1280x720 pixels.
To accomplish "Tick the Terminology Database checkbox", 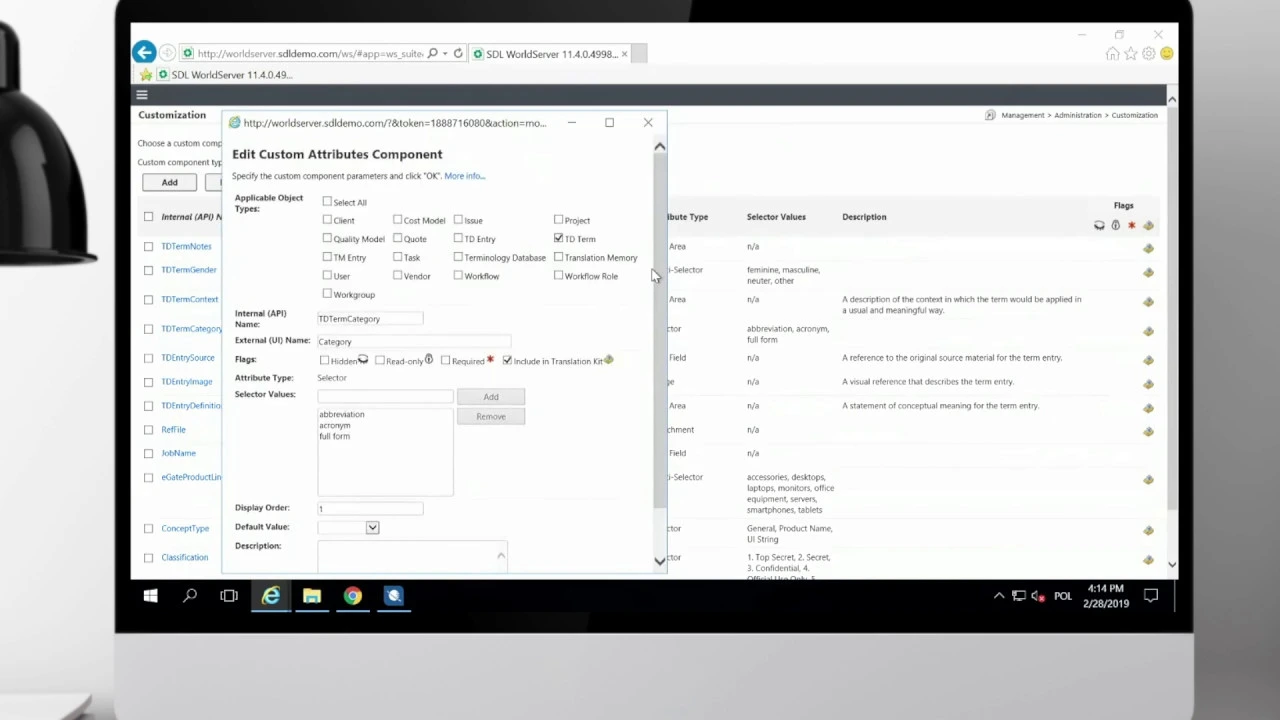I will (x=458, y=257).
